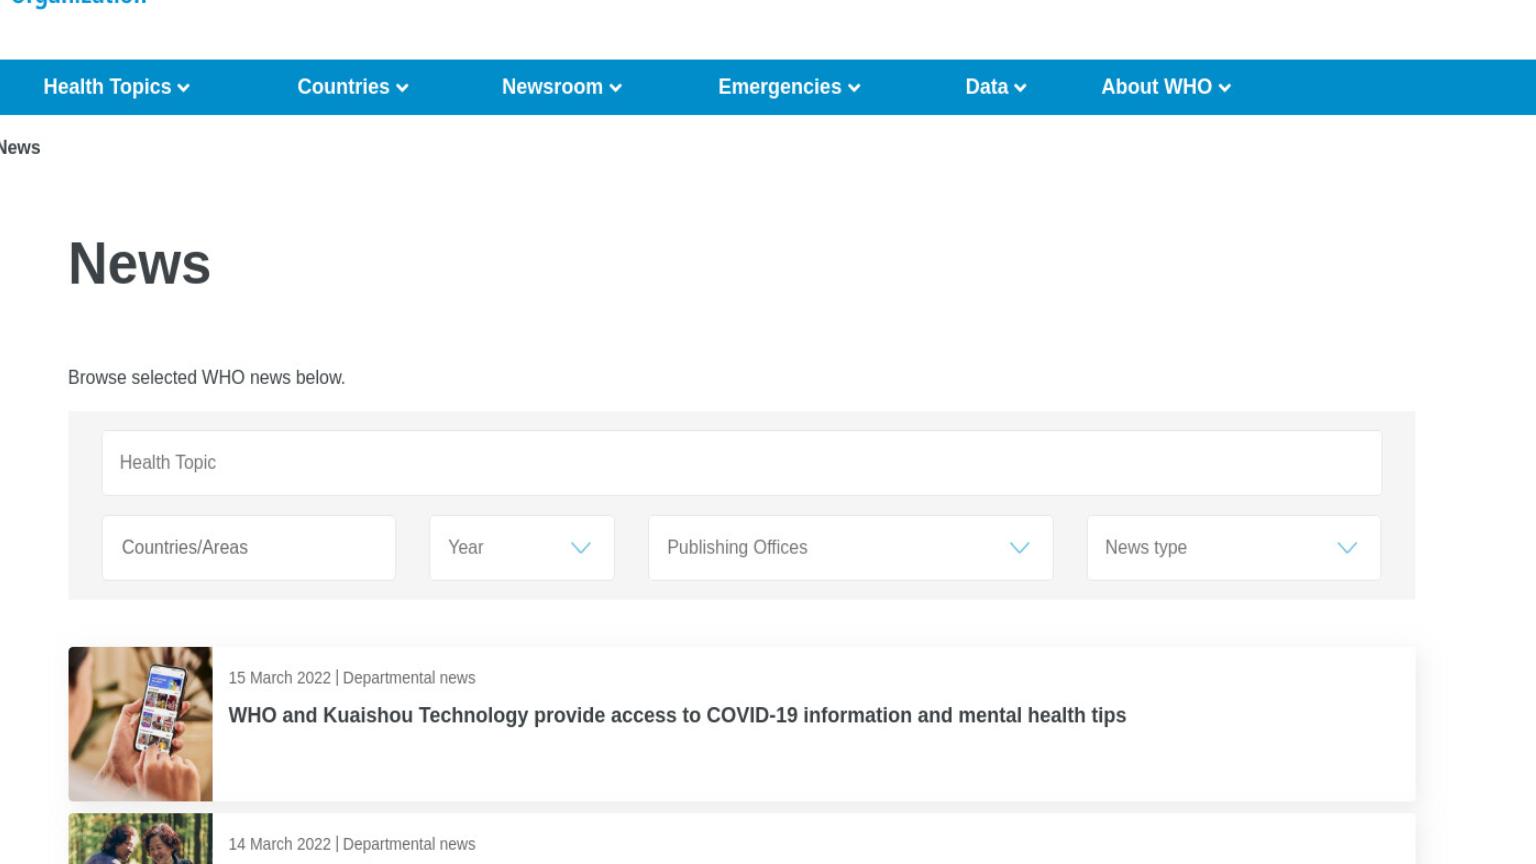This screenshot has height=864, width=1536.
Task: Click the 15 March 2022 Departmental news label
Action: coord(352,678)
